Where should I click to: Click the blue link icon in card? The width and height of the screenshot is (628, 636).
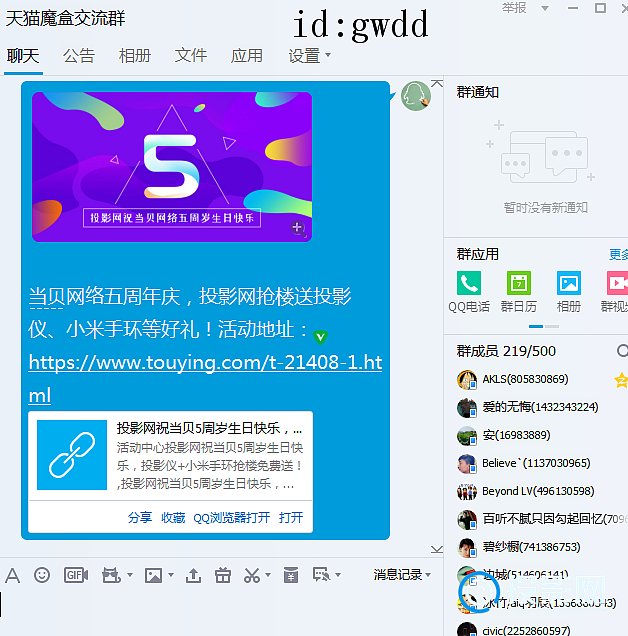72,455
